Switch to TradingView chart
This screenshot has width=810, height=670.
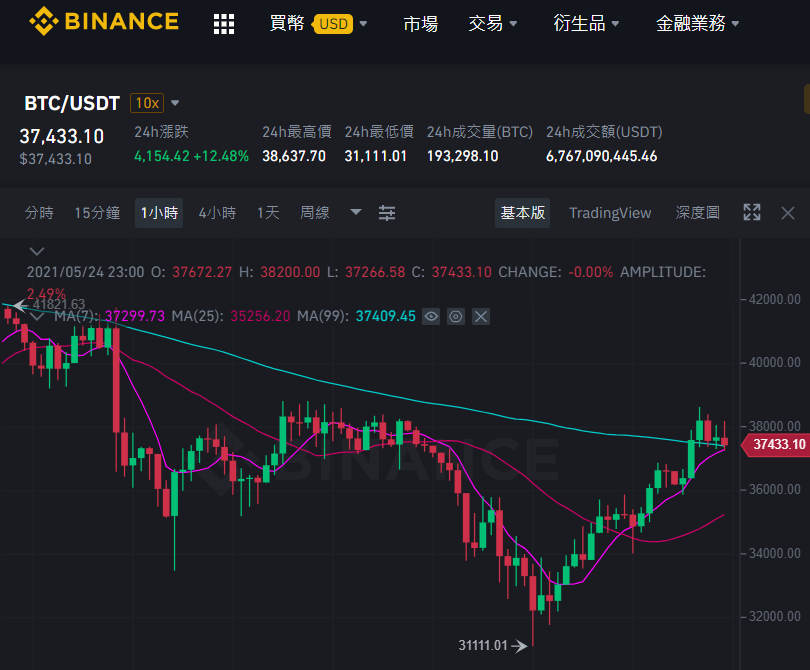click(610, 213)
